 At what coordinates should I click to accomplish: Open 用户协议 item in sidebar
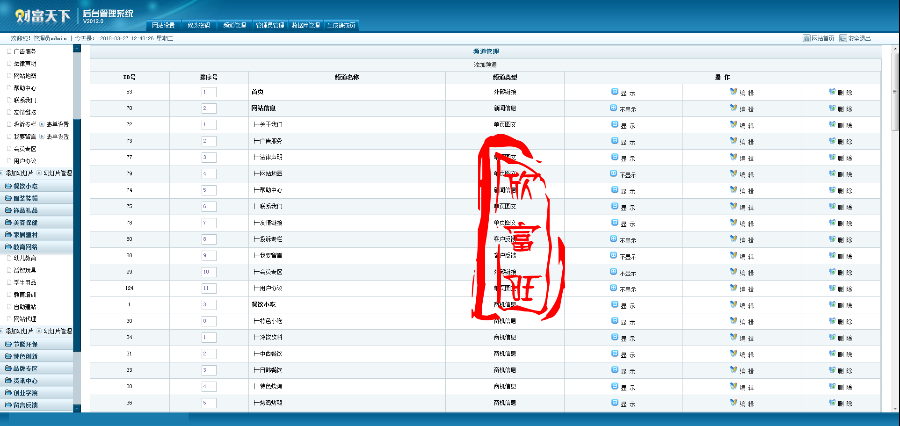pyautogui.click(x=25, y=161)
